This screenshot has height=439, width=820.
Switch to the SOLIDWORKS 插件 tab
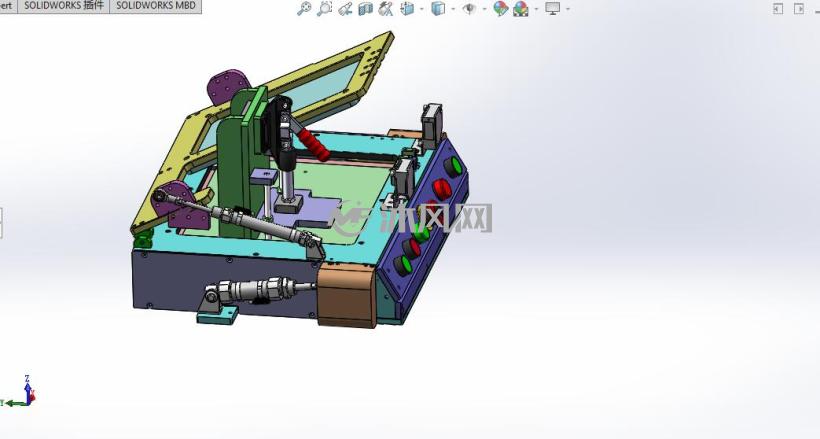coord(64,6)
